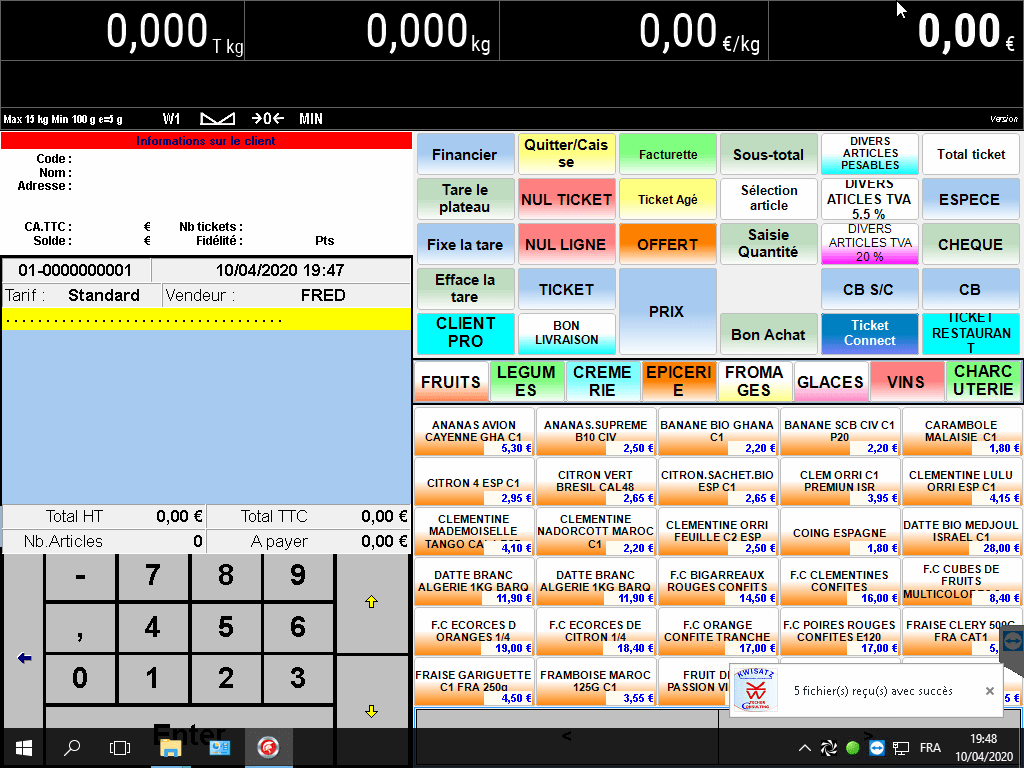1024x768 pixels.
Task: Click the yellow ticket entry line
Action: point(206,319)
